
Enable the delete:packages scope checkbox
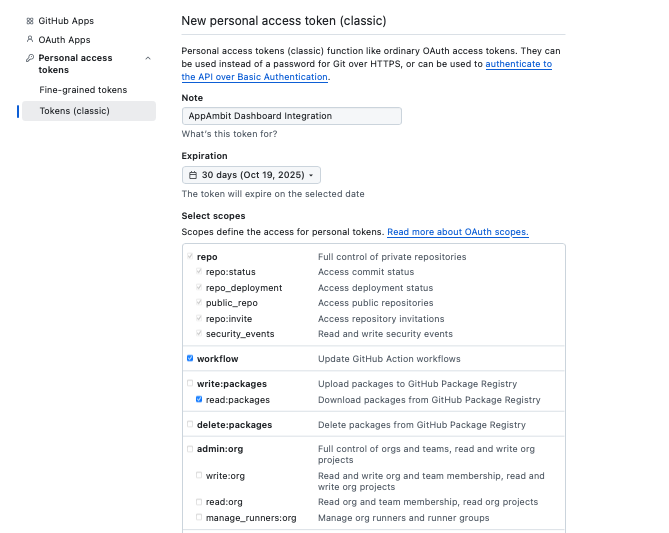tap(190, 425)
